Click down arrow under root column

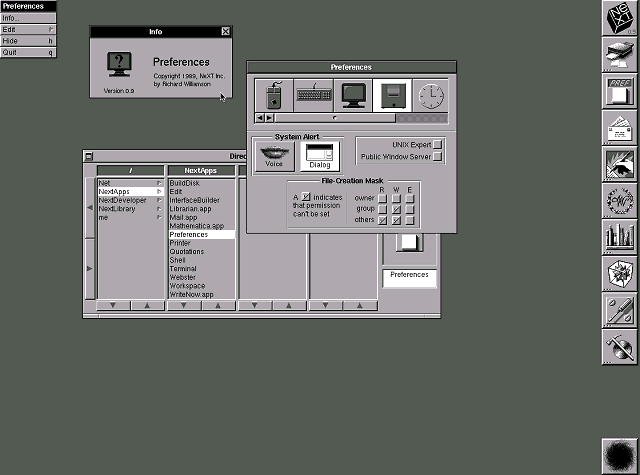113,305
